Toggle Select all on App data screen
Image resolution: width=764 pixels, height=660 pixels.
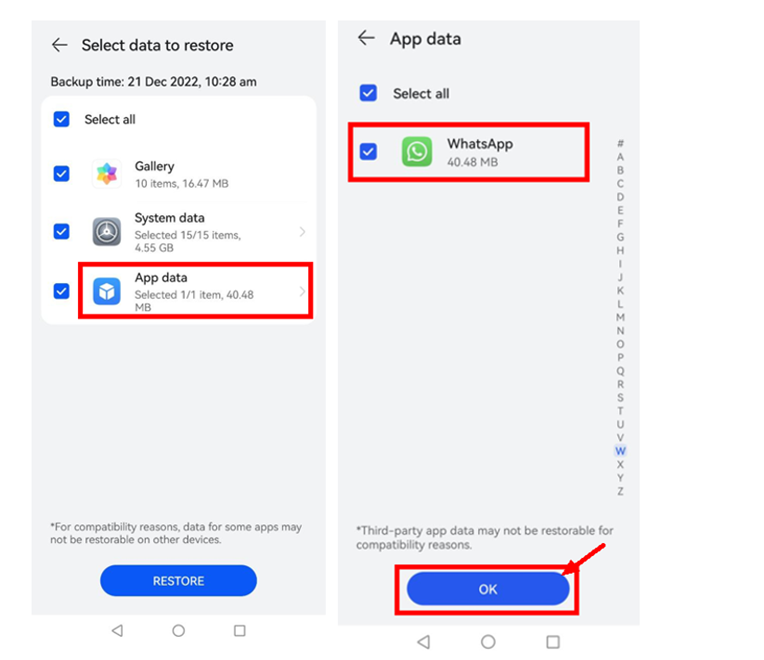click(x=368, y=93)
